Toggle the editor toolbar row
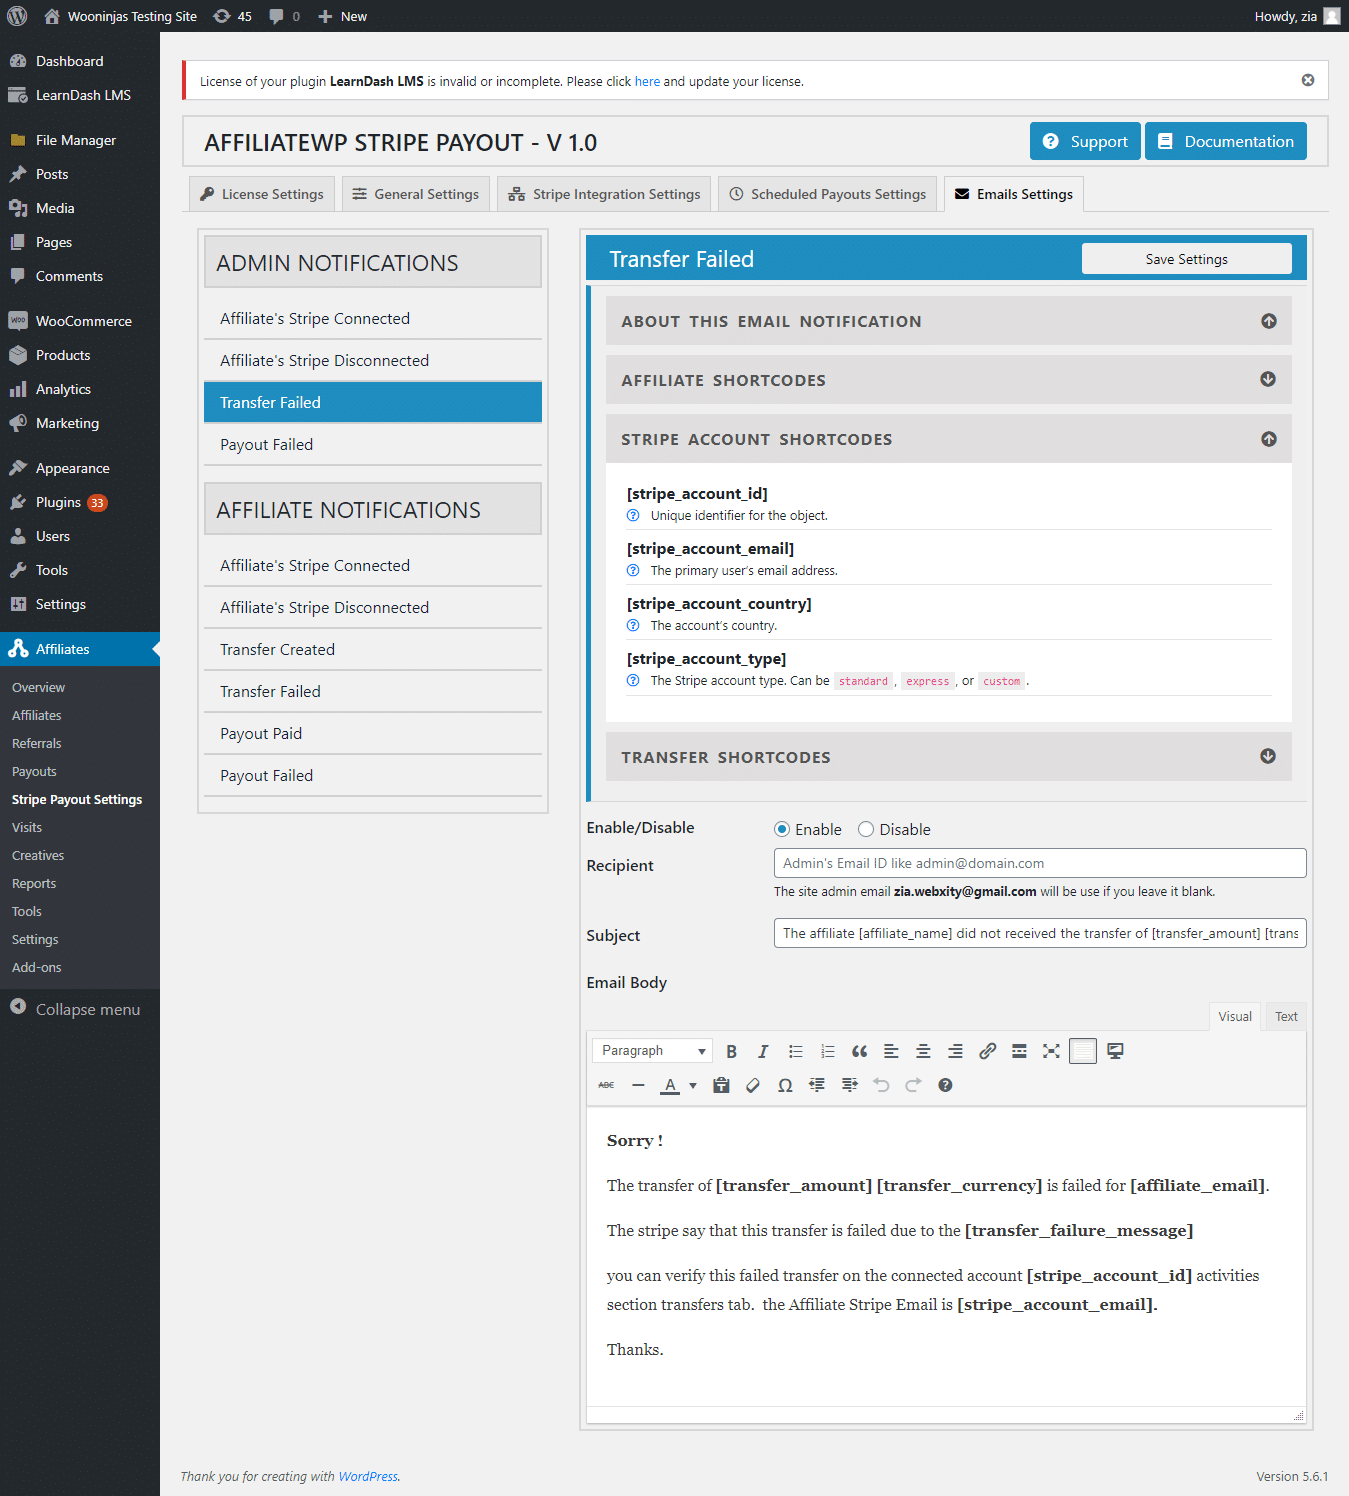The width and height of the screenshot is (1349, 1496). pyautogui.click(x=1083, y=1051)
